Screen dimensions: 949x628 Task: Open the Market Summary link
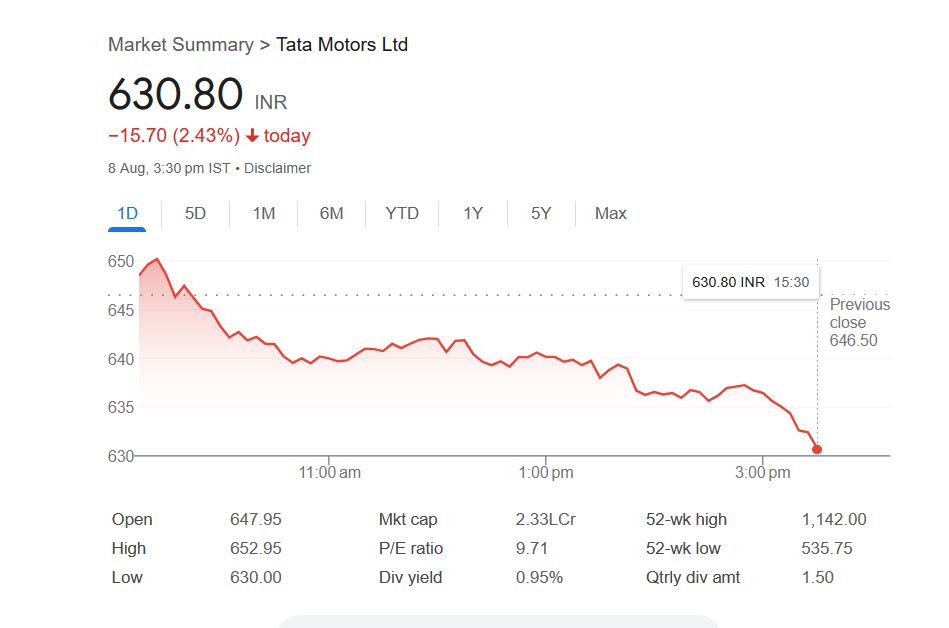tap(180, 45)
